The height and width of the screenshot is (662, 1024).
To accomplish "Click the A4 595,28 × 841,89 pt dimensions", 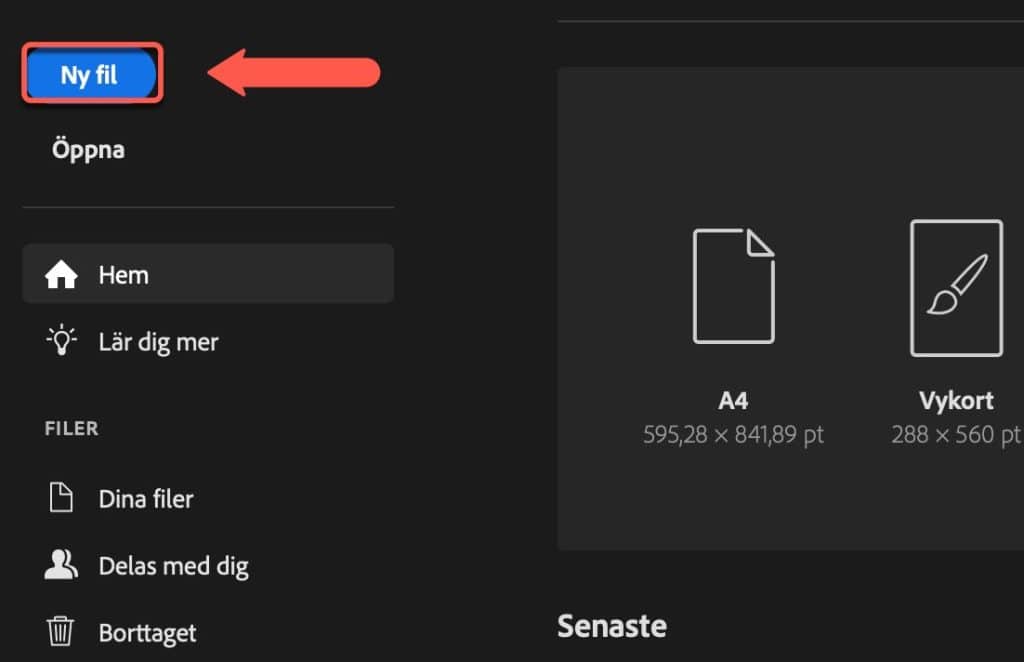I will (x=733, y=434).
